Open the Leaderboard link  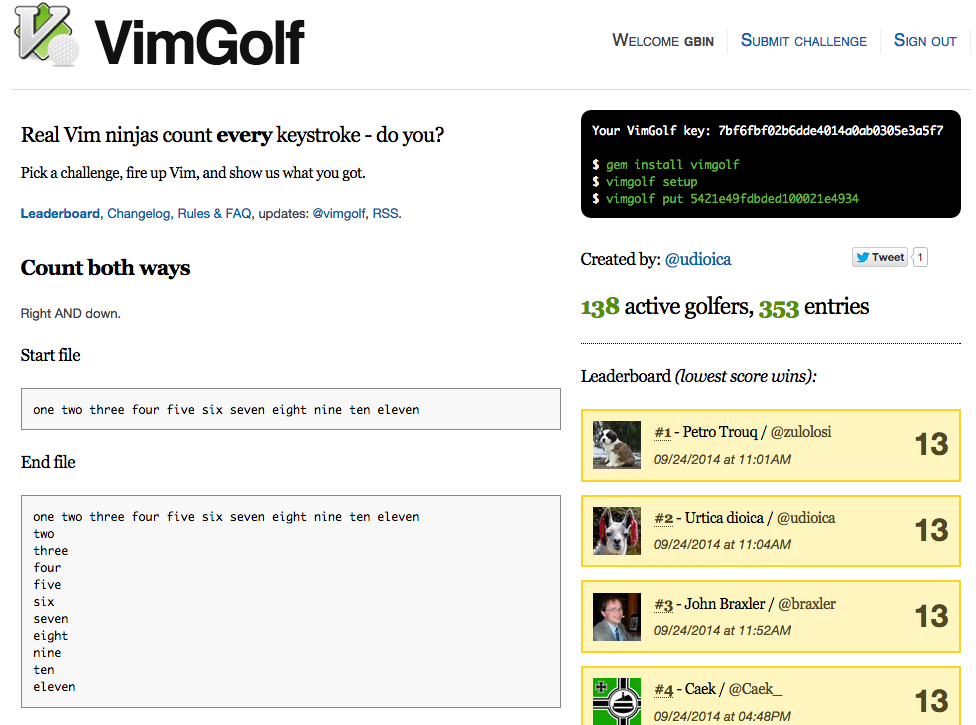(x=60, y=213)
